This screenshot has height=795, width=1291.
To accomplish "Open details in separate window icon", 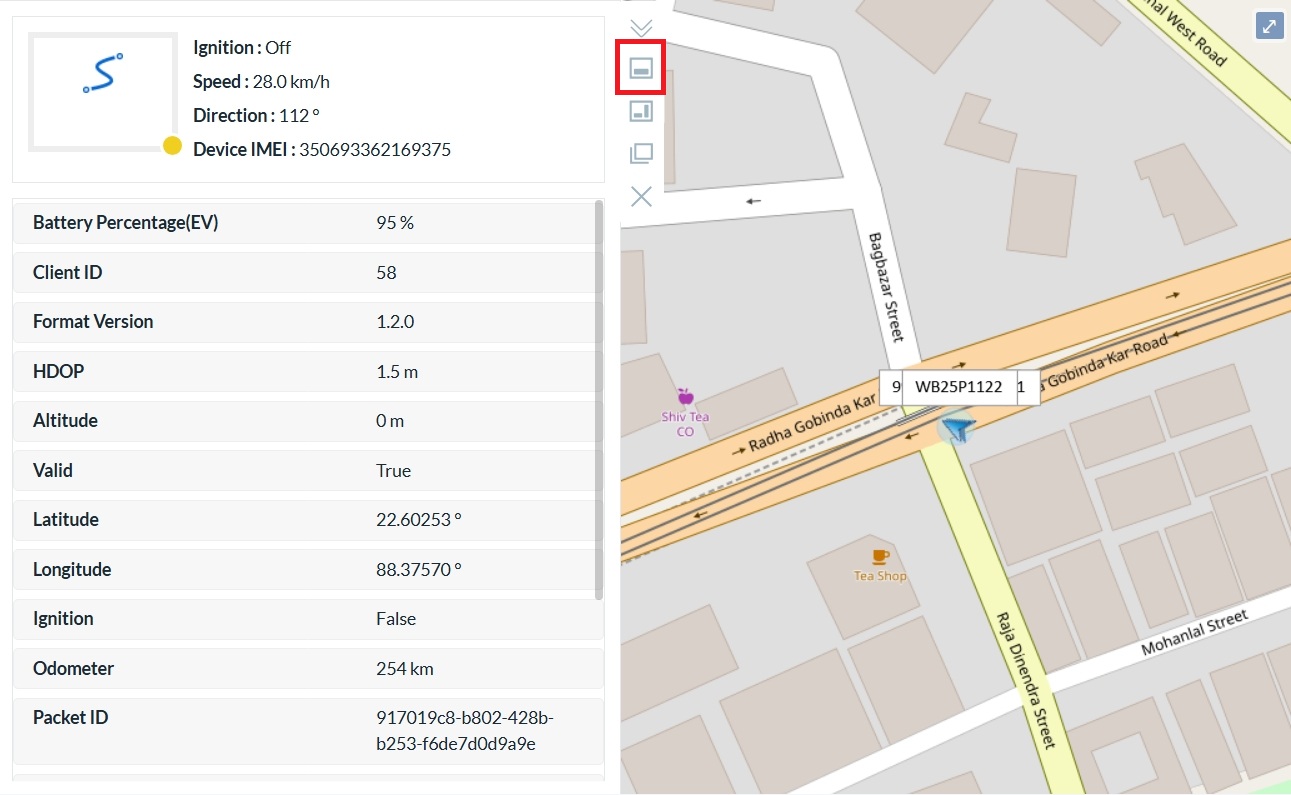I will [641, 154].
